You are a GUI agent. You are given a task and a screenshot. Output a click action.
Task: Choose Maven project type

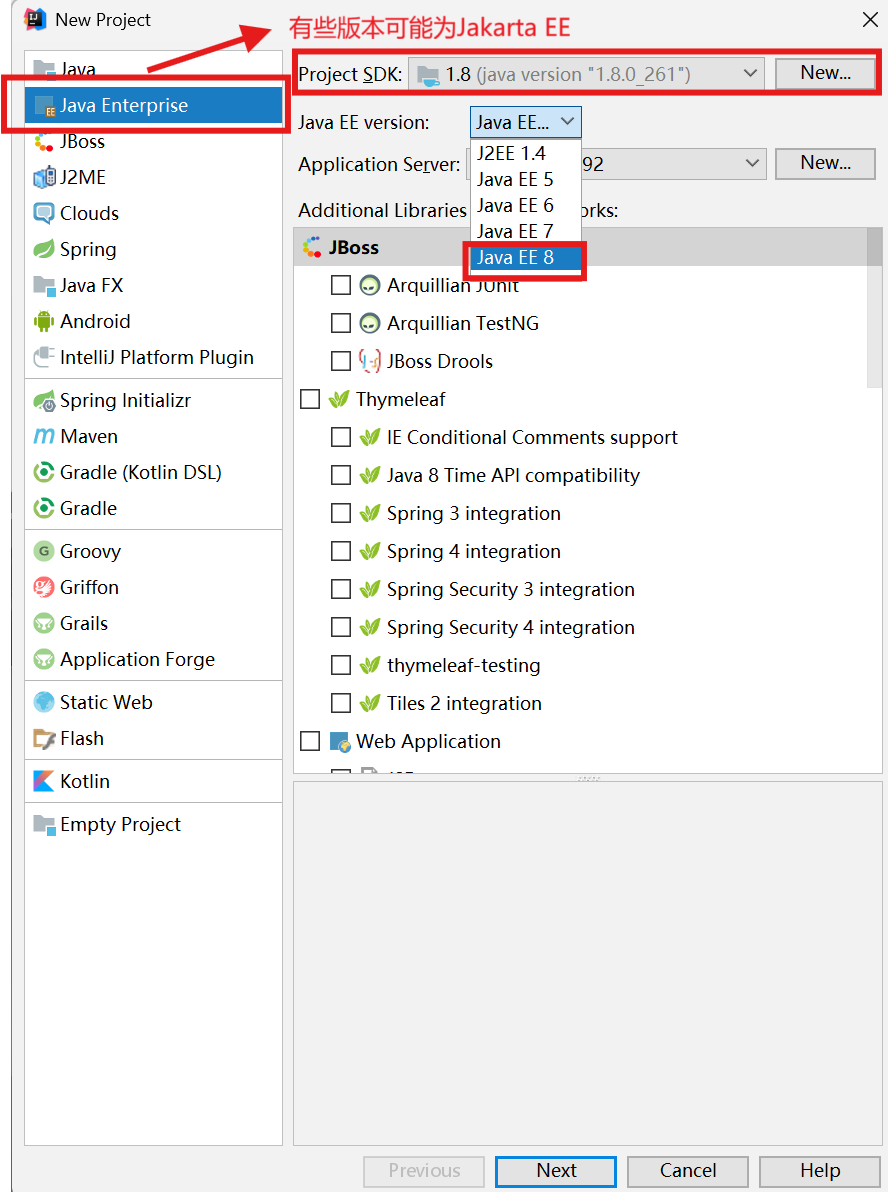pyautogui.click(x=153, y=436)
